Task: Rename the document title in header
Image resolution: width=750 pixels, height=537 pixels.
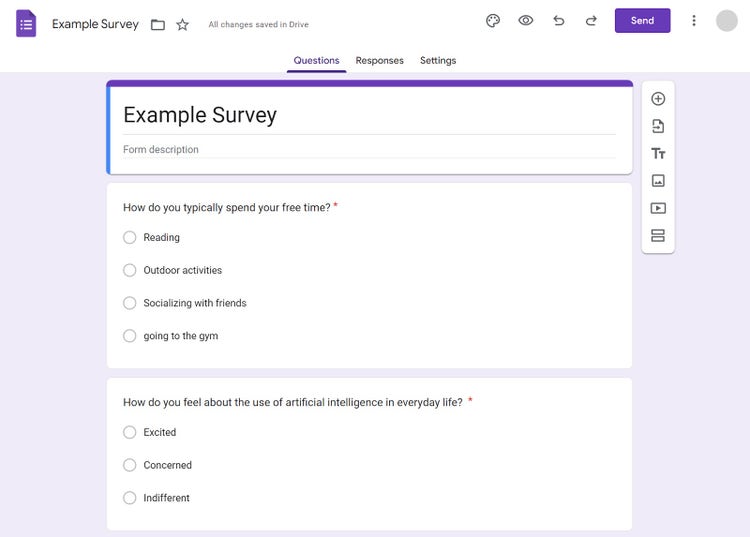Action: 95,24
